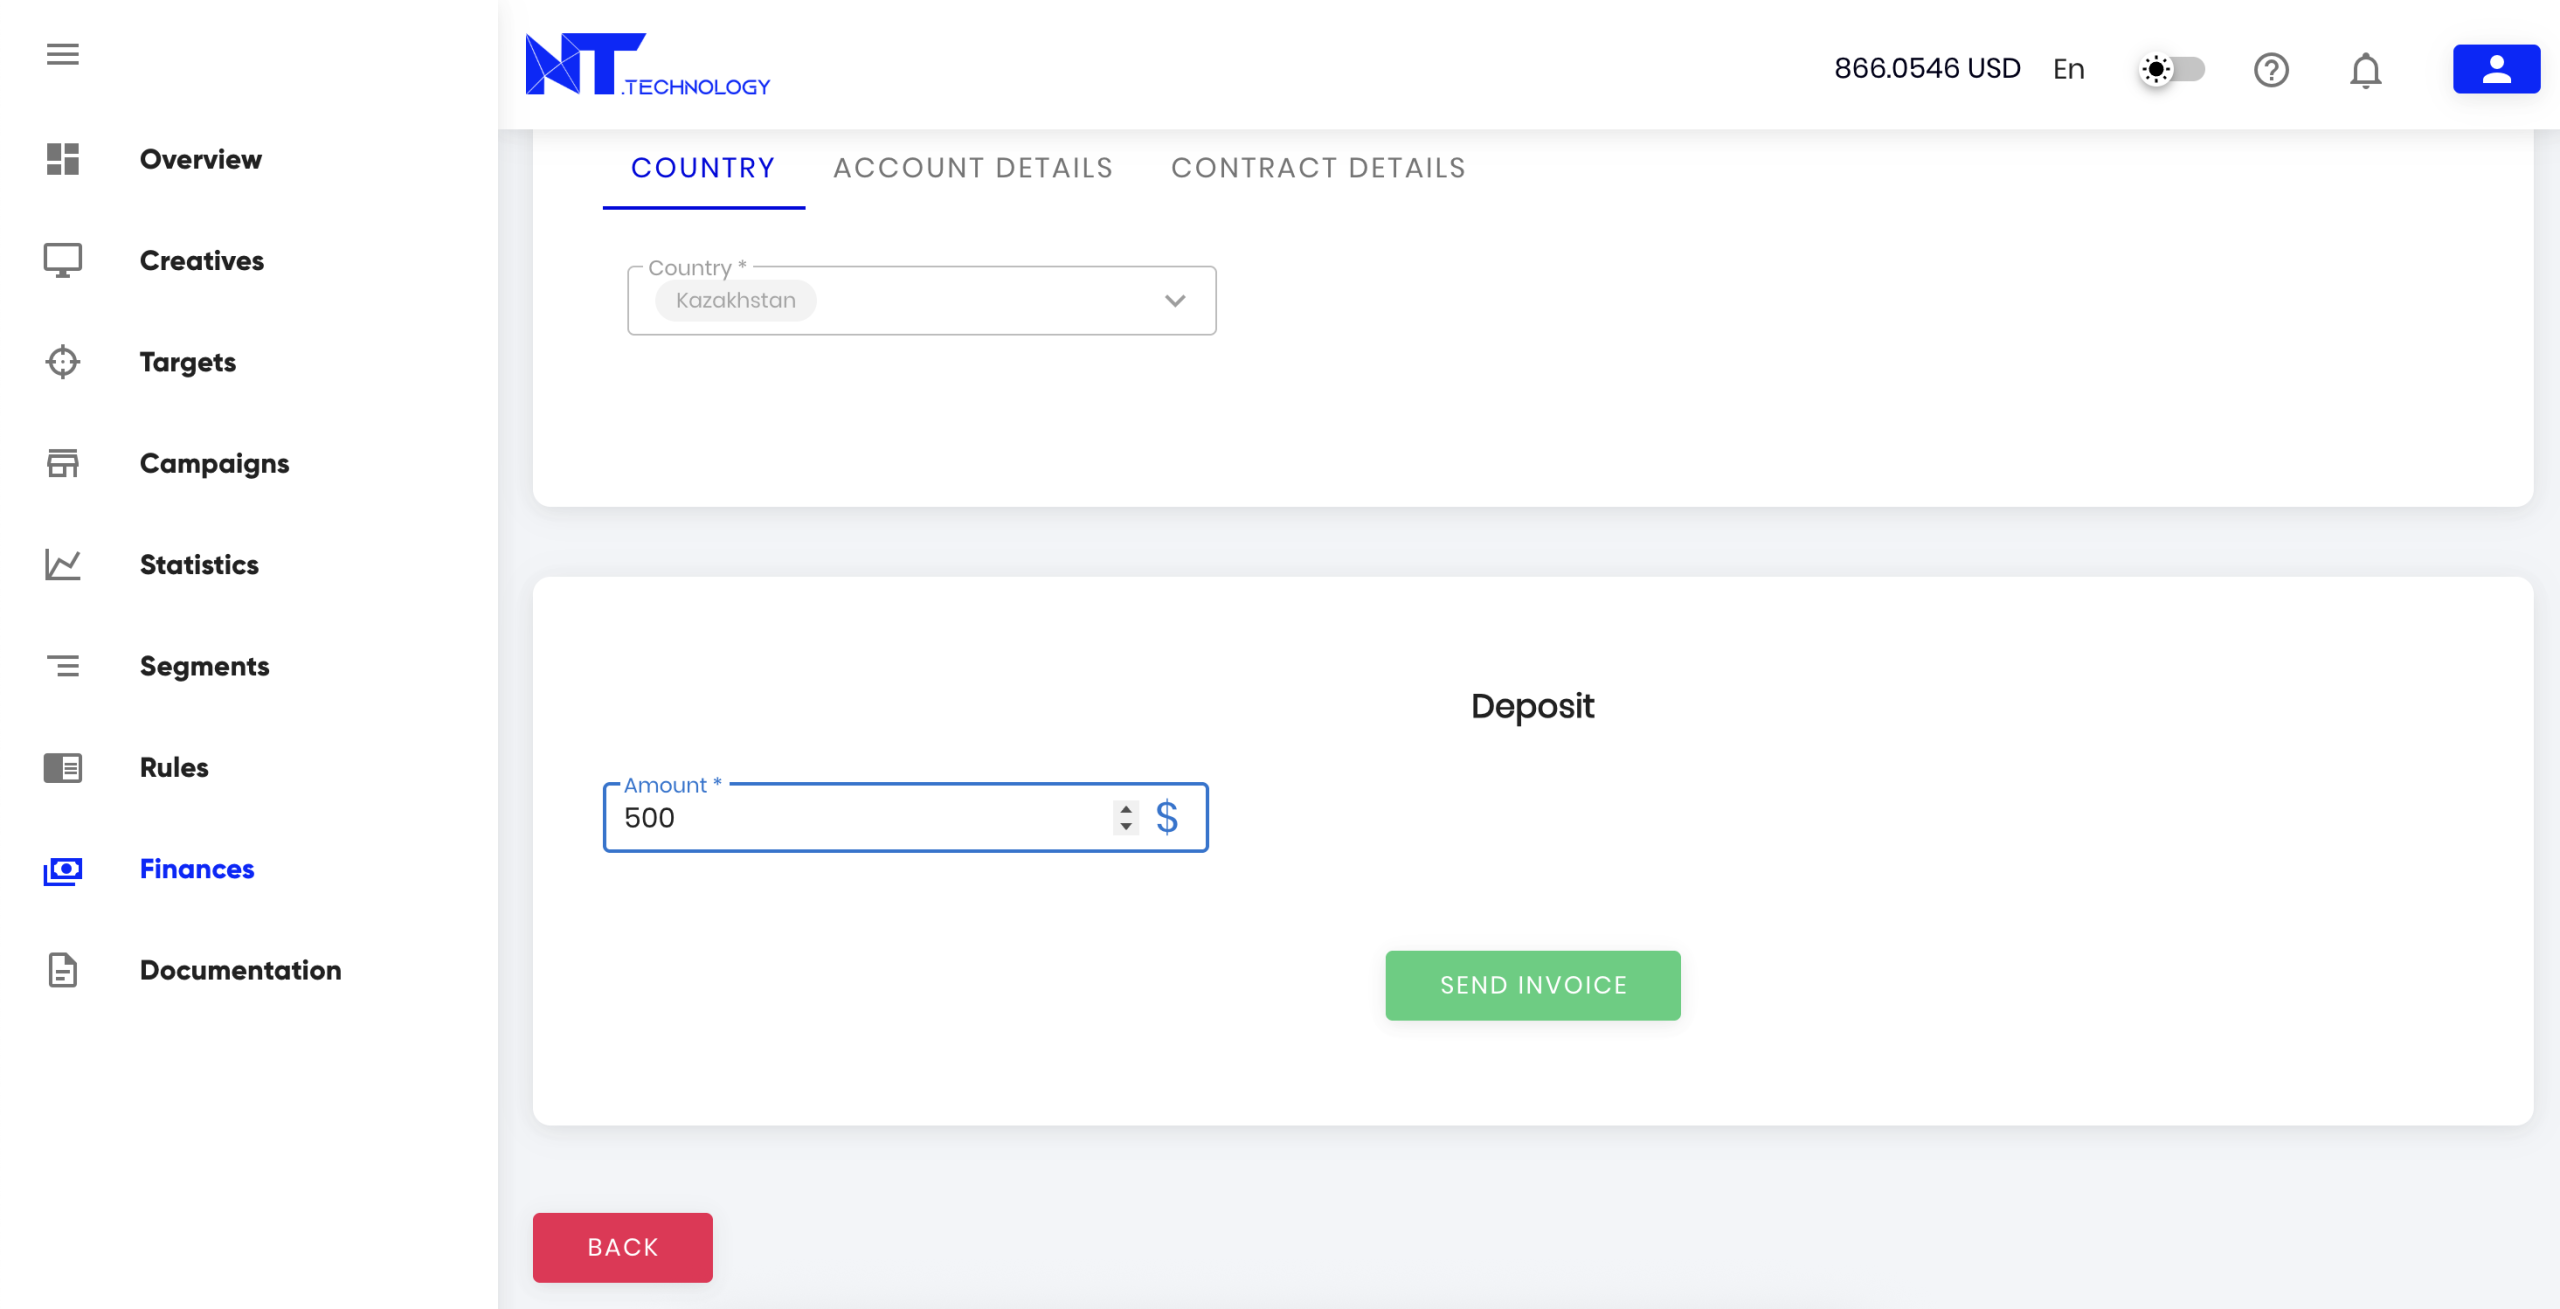Image resolution: width=2560 pixels, height=1309 pixels.
Task: Open notifications bell icon
Action: [2365, 70]
